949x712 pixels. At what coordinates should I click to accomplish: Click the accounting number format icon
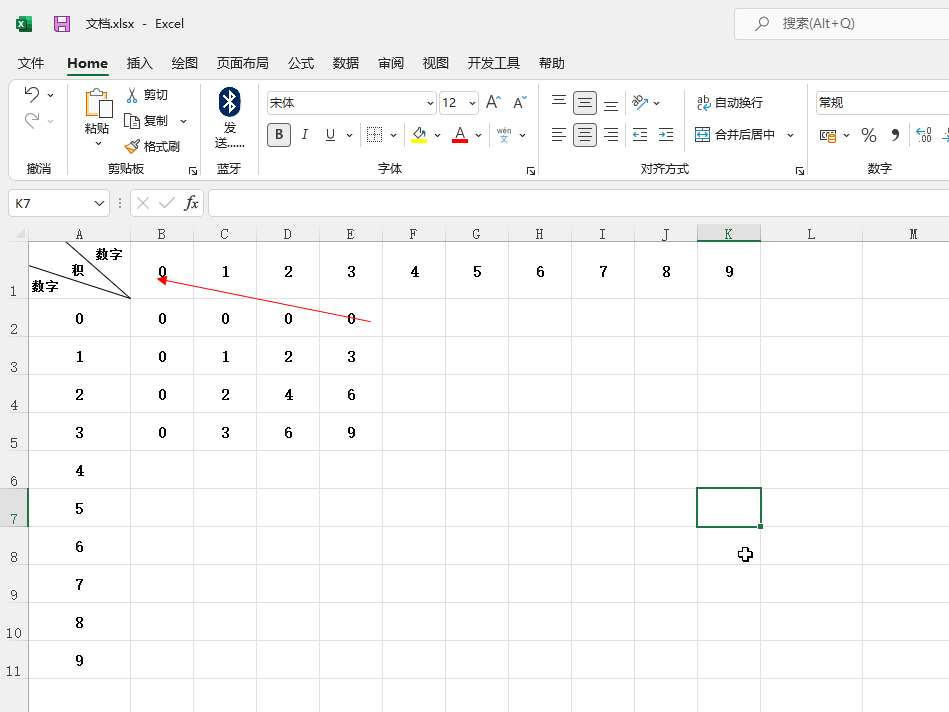pos(828,135)
